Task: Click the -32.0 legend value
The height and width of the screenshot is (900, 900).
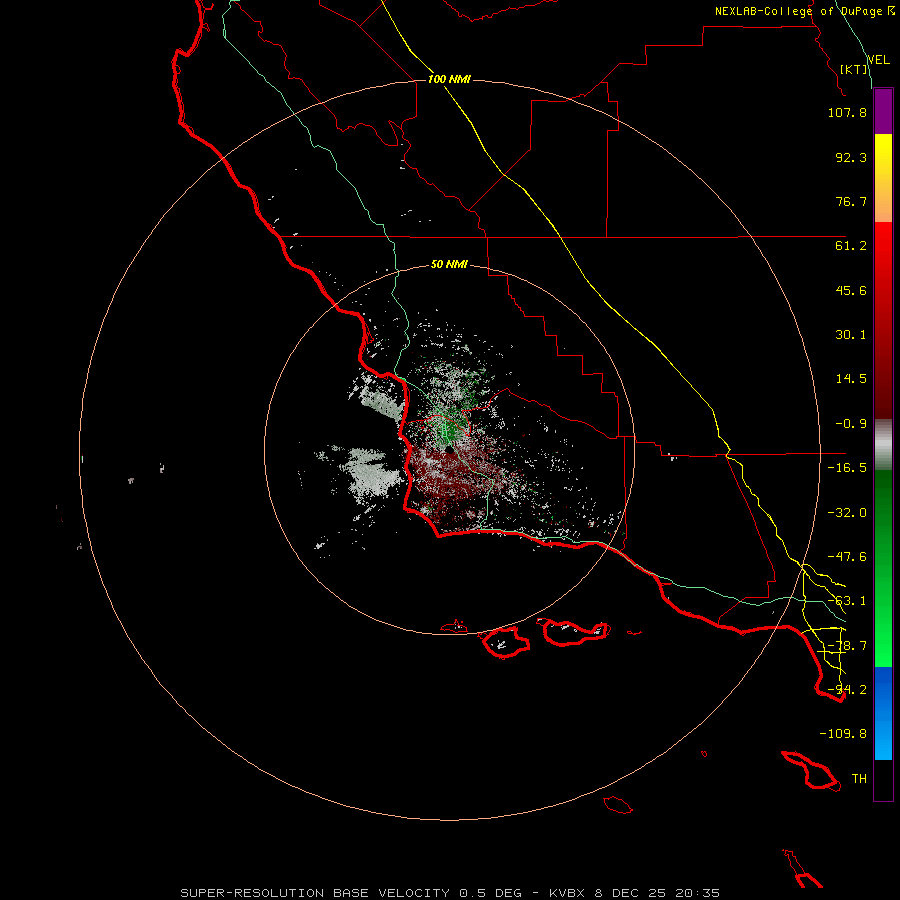Action: click(847, 513)
